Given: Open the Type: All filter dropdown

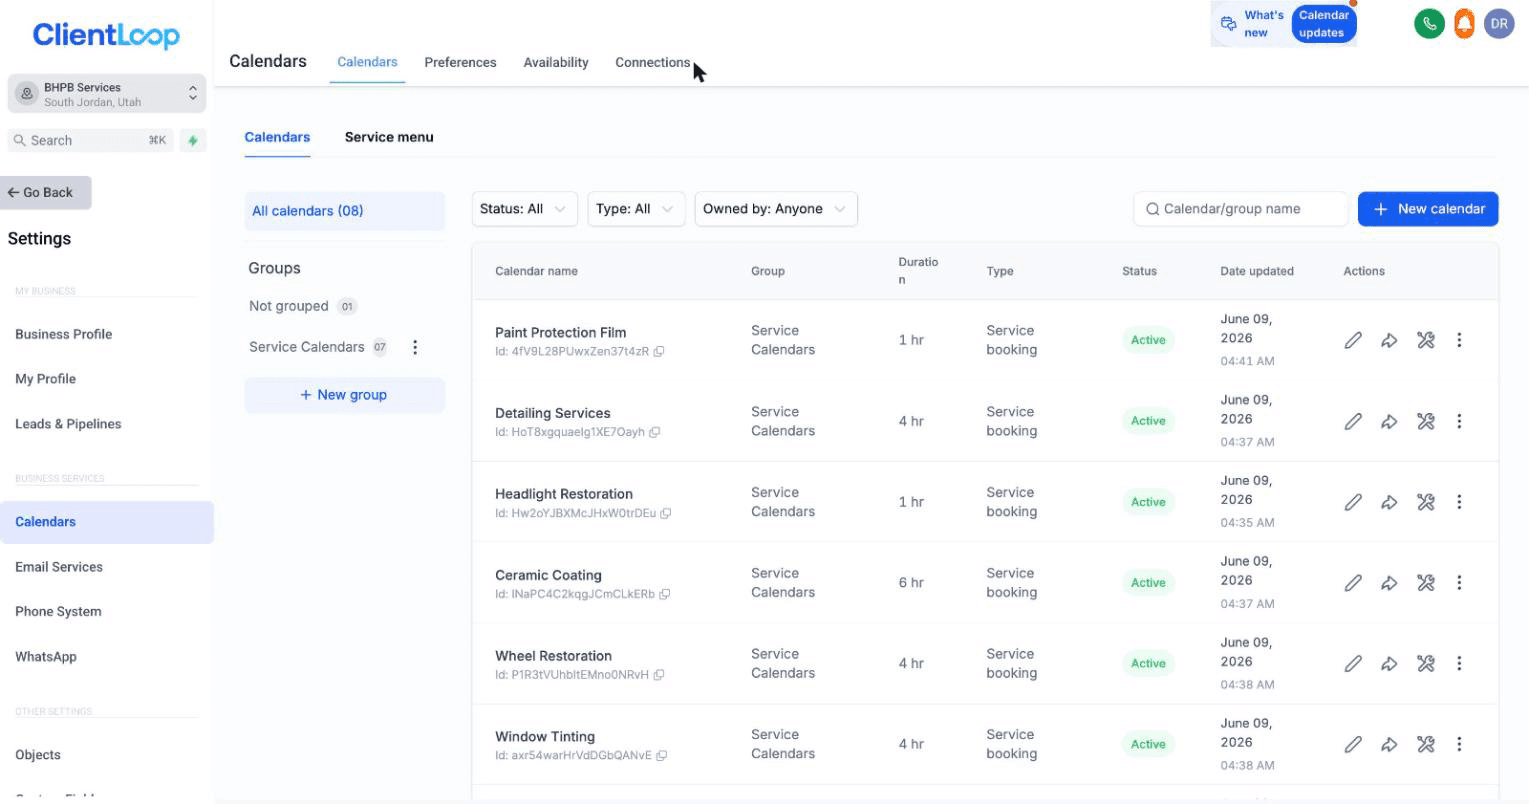Looking at the screenshot, I should point(636,209).
